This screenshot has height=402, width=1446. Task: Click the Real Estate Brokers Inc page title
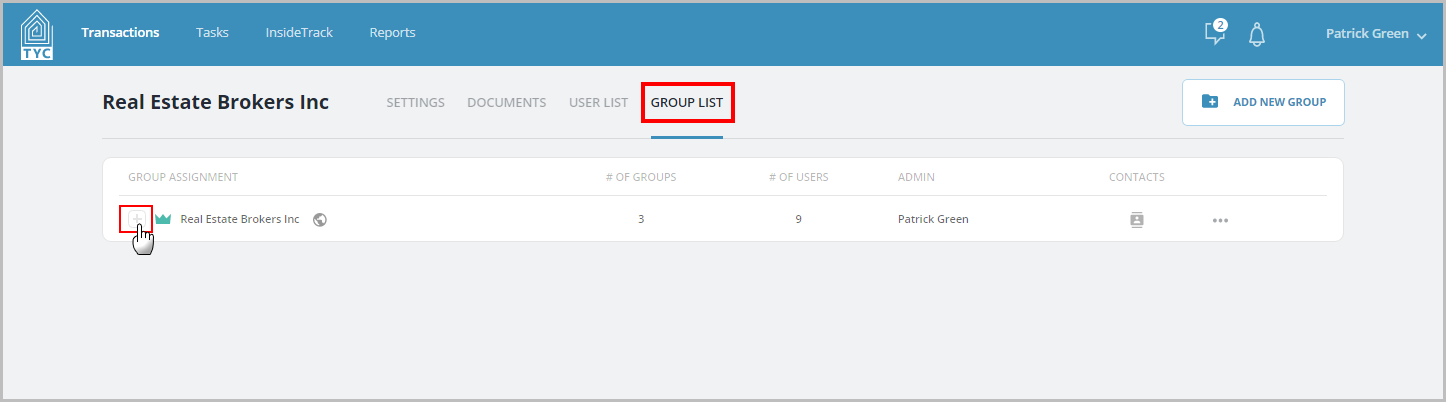(215, 102)
